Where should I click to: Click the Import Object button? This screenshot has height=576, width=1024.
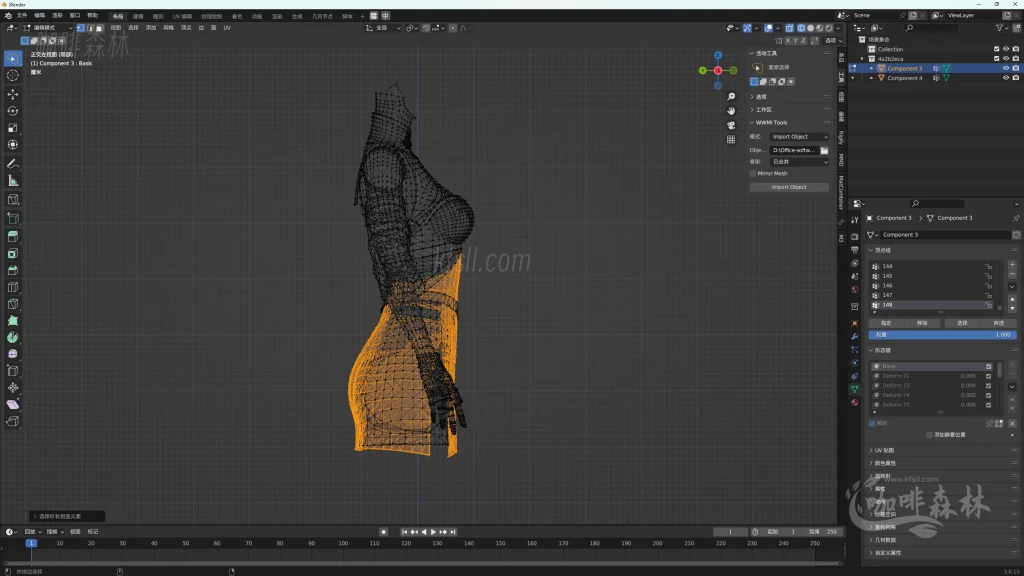(x=789, y=187)
